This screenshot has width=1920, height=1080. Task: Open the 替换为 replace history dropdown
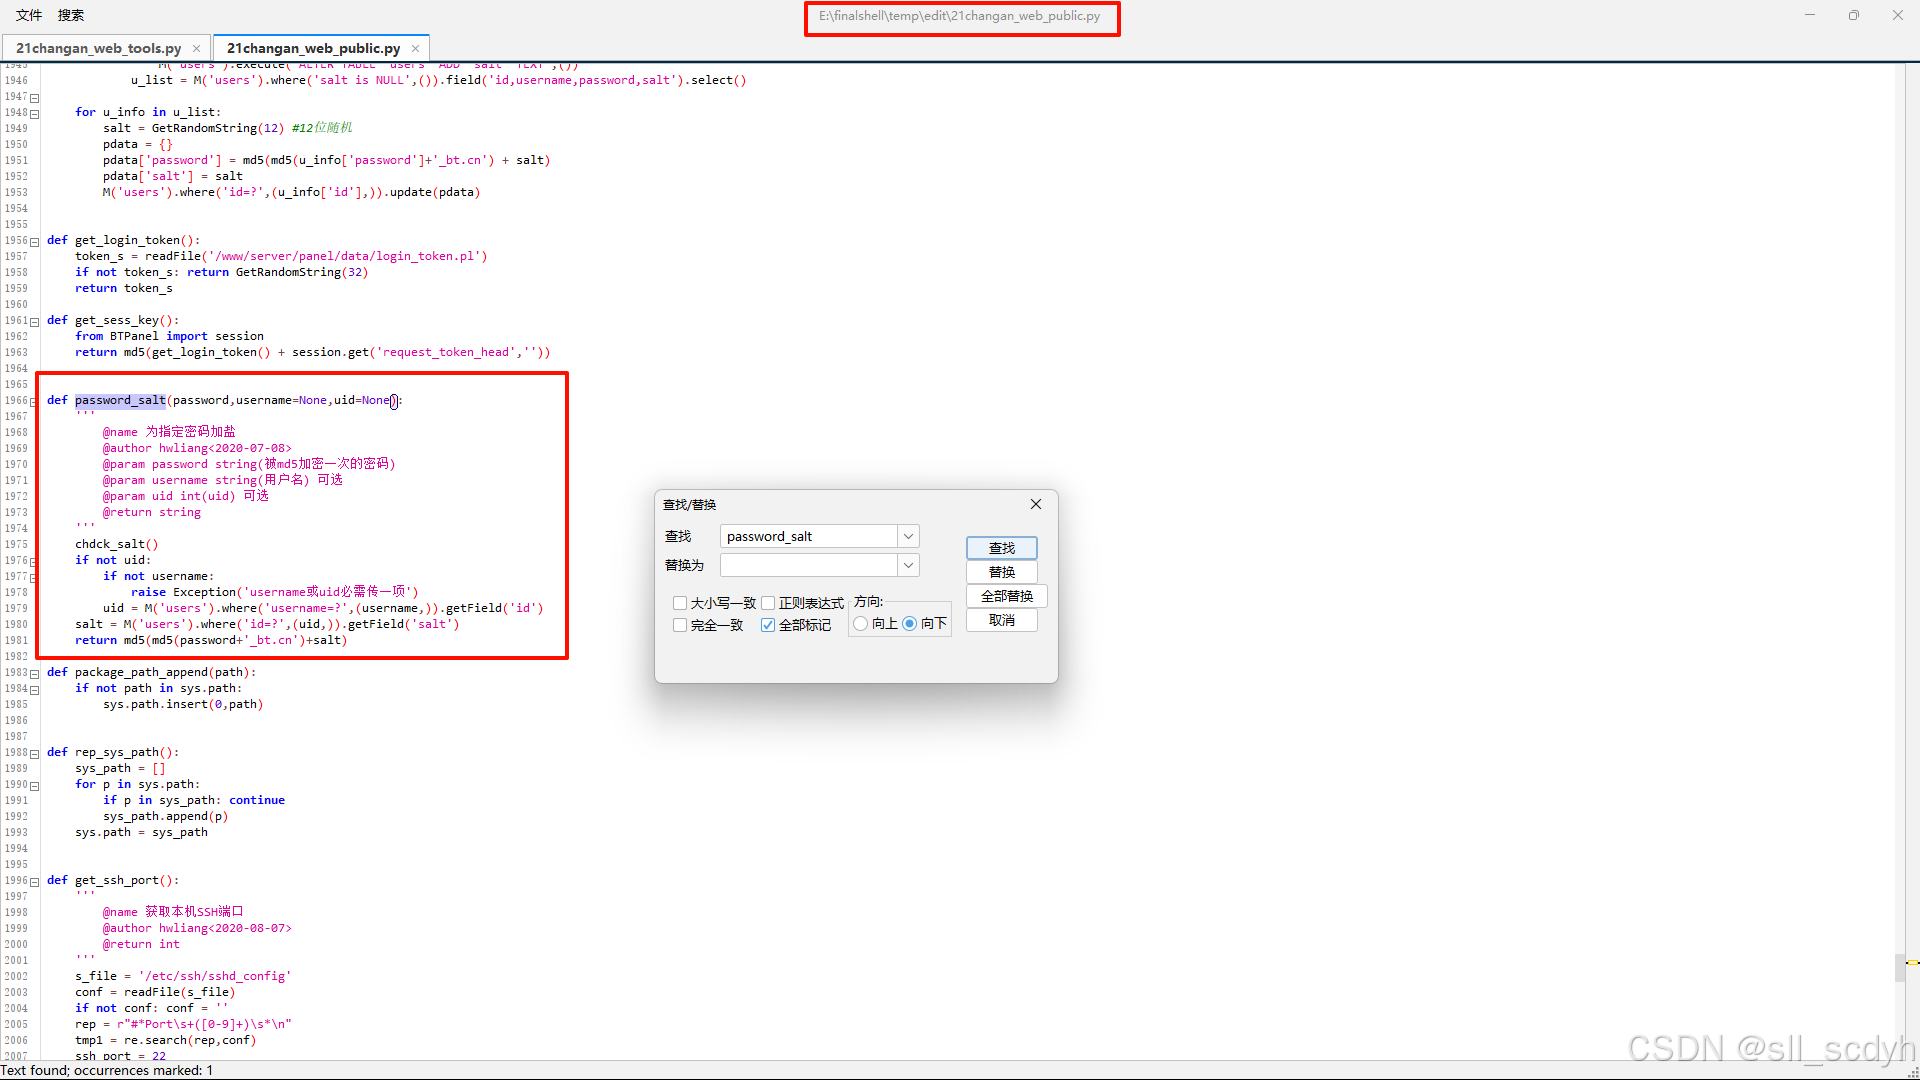coord(908,566)
